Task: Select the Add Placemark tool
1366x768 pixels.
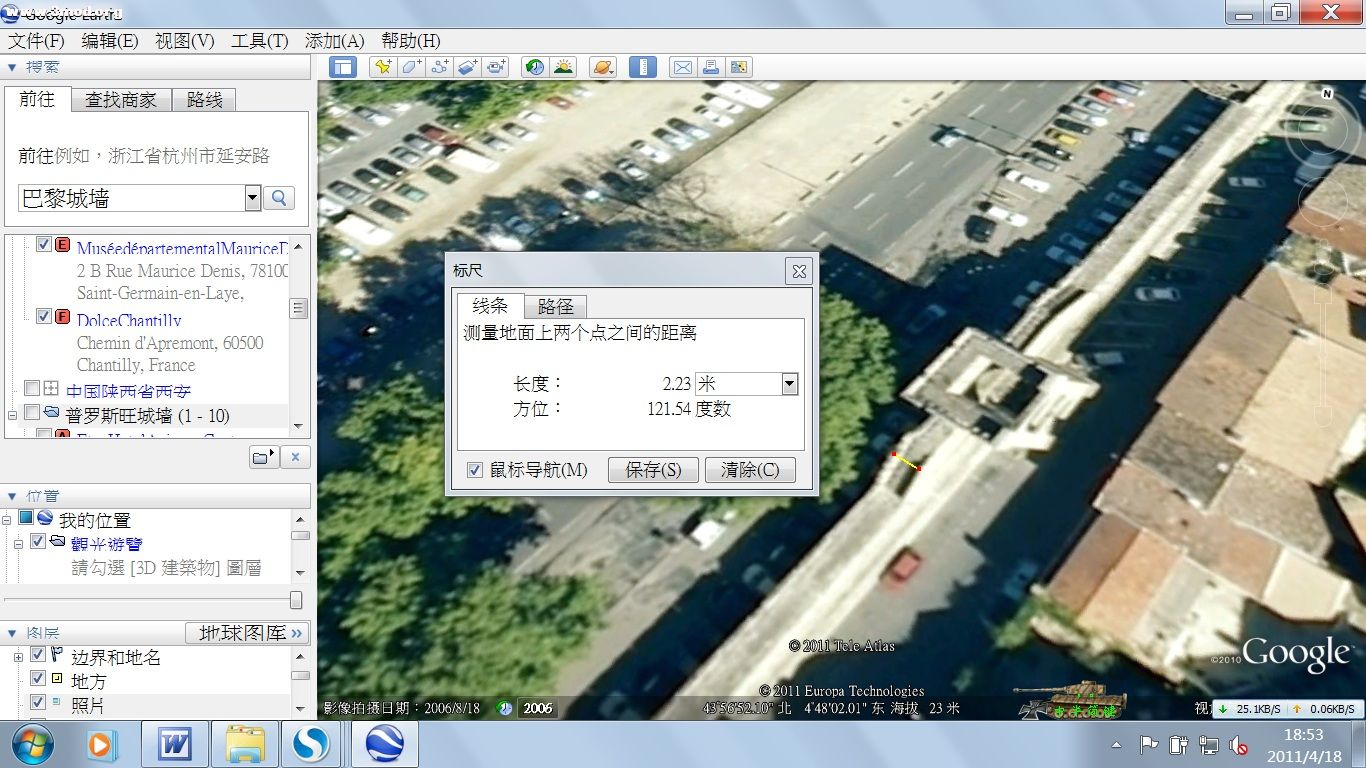Action: 381,67
